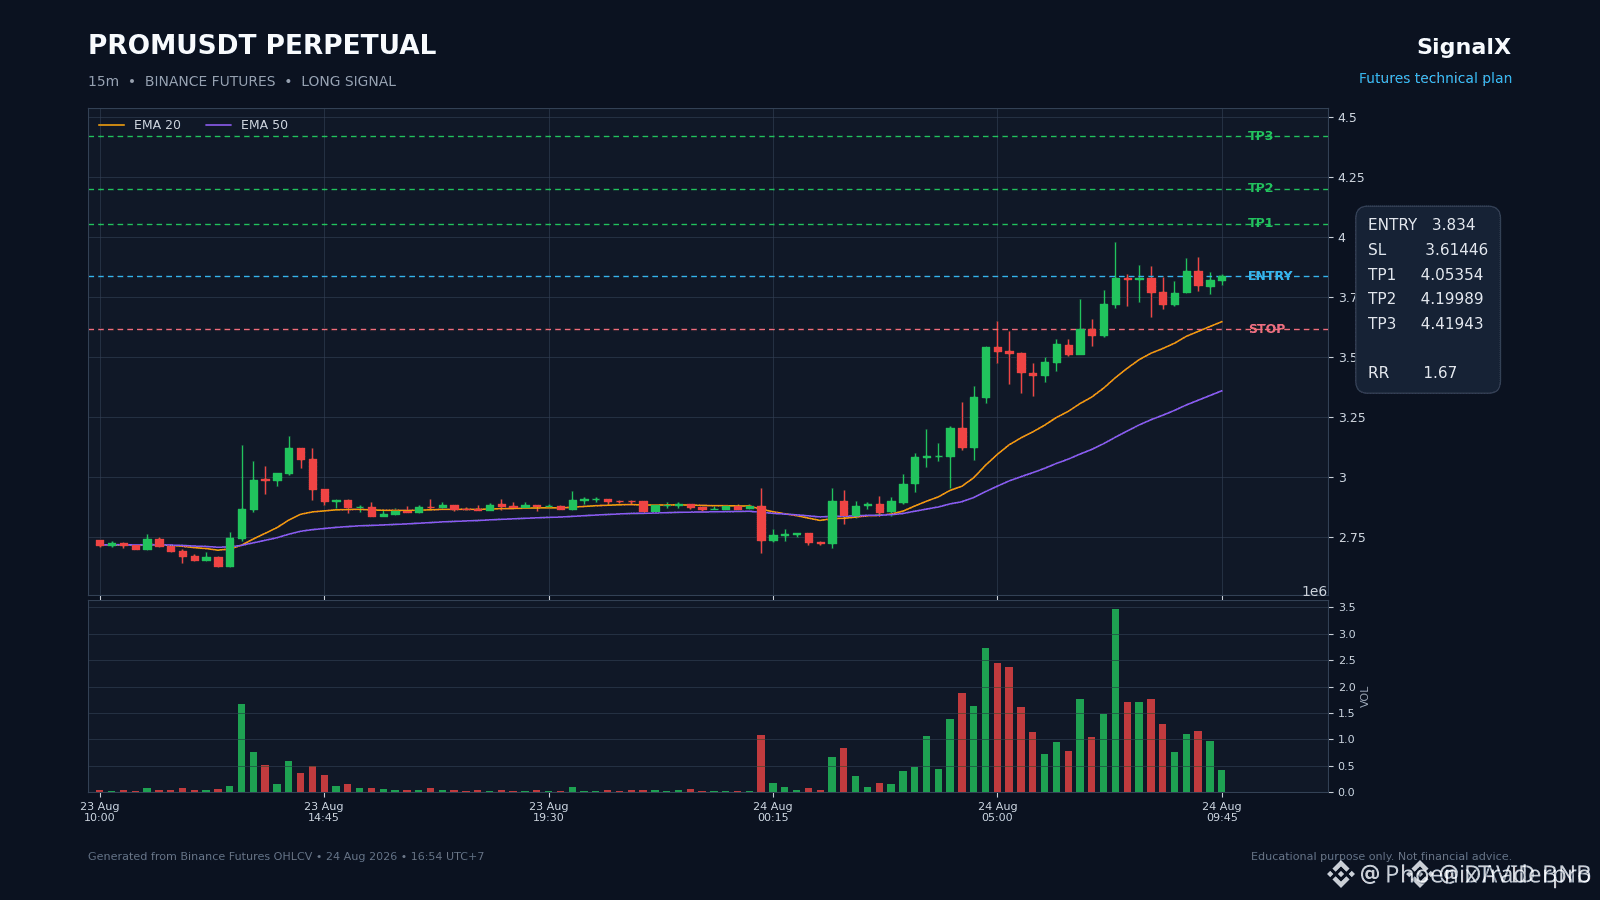
Task: Click the '23 Aug 19:30' time label
Action: point(549,812)
